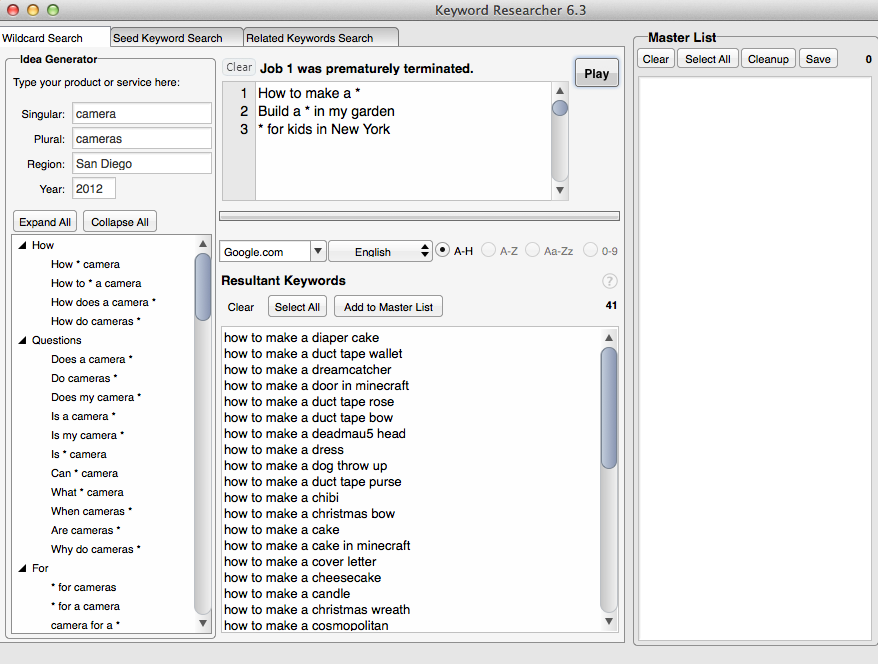Viewport: 878px width, 664px height.
Task: Select 'How to * a camera' item
Action: (96, 283)
